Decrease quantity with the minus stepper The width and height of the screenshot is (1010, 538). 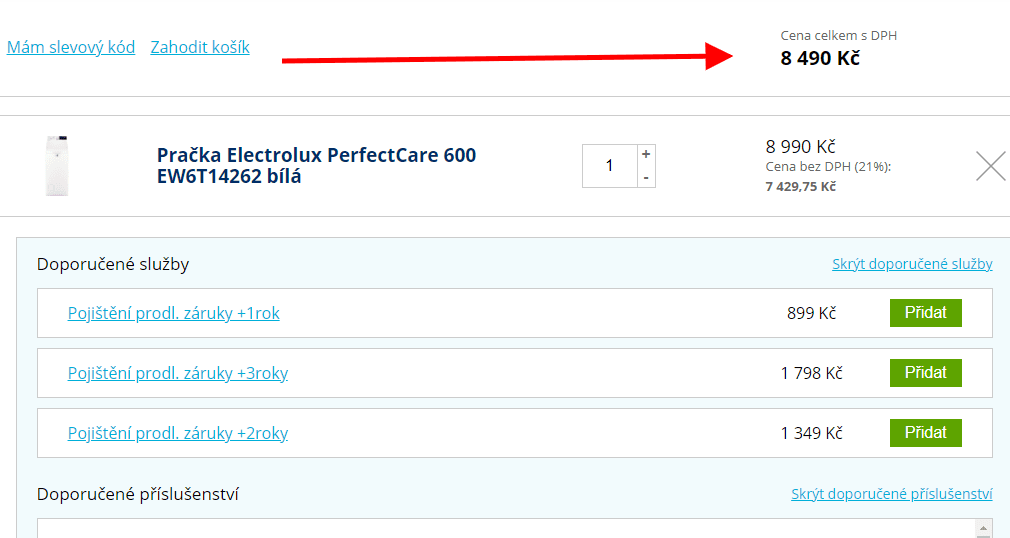point(646,177)
